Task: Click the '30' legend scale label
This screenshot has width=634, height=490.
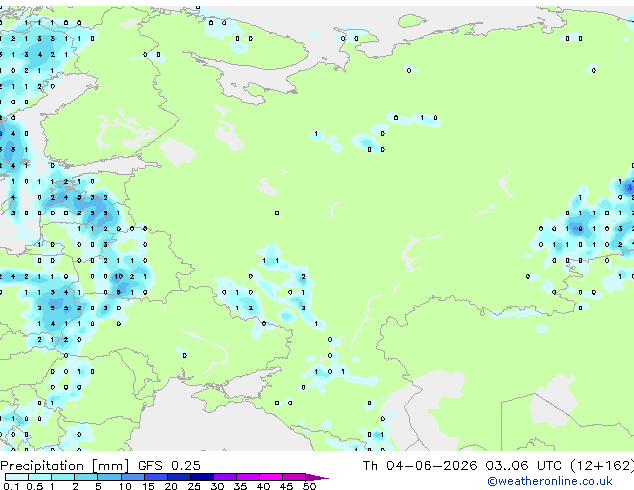Action: point(217,486)
